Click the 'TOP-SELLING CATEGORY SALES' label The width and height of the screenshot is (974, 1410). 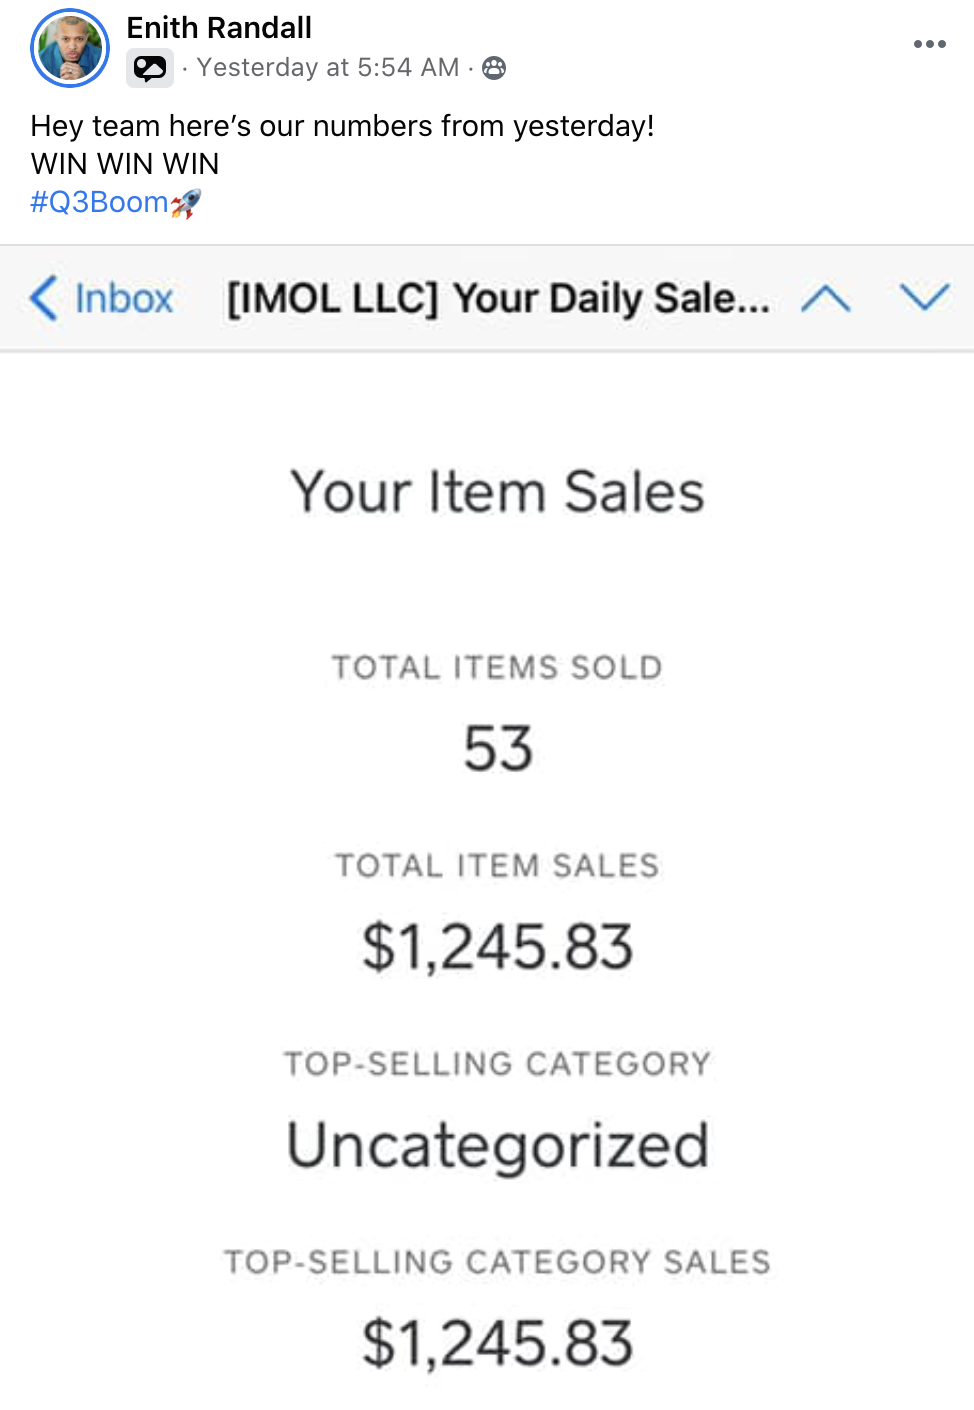[x=497, y=1262]
